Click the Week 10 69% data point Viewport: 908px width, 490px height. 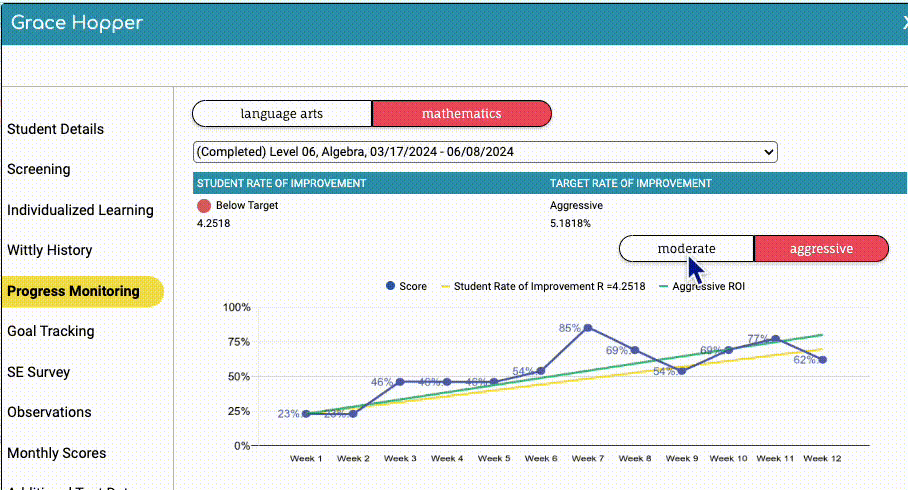pos(728,350)
